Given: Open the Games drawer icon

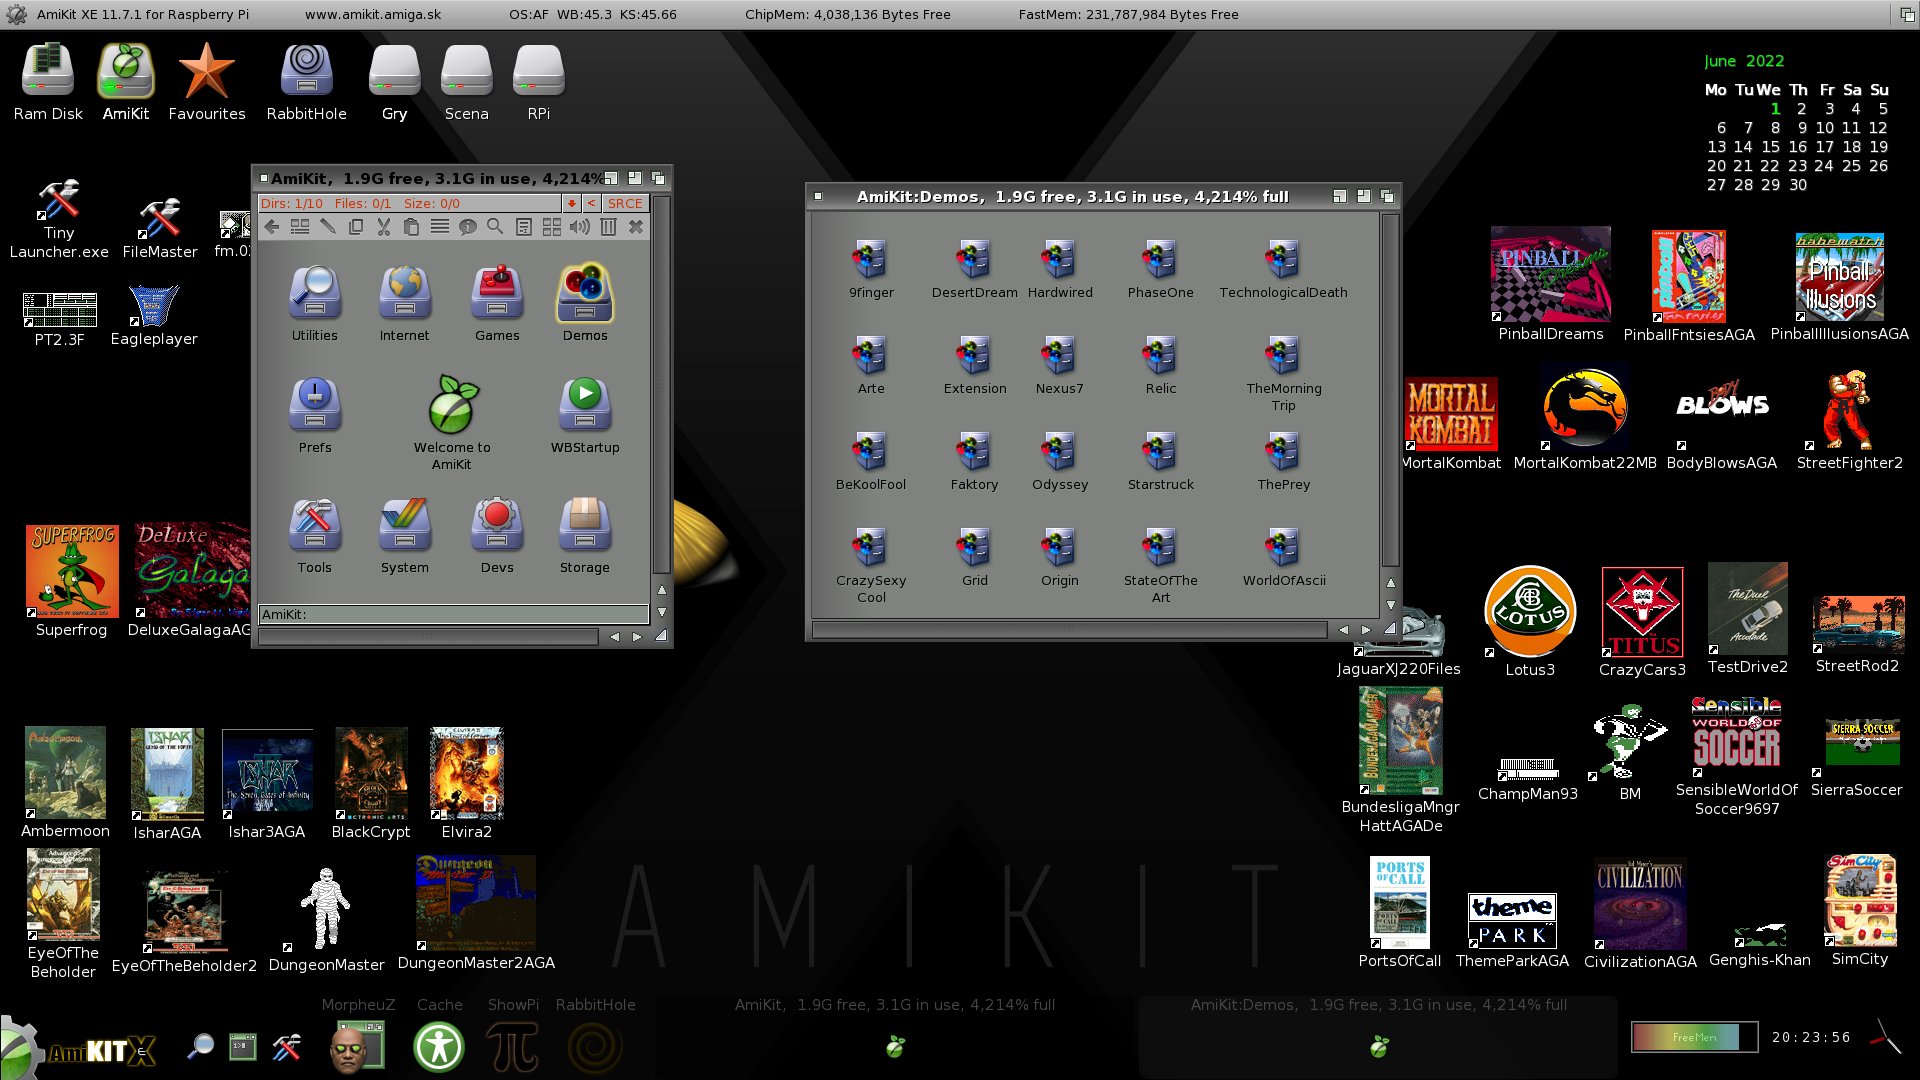Looking at the screenshot, I should tap(497, 303).
